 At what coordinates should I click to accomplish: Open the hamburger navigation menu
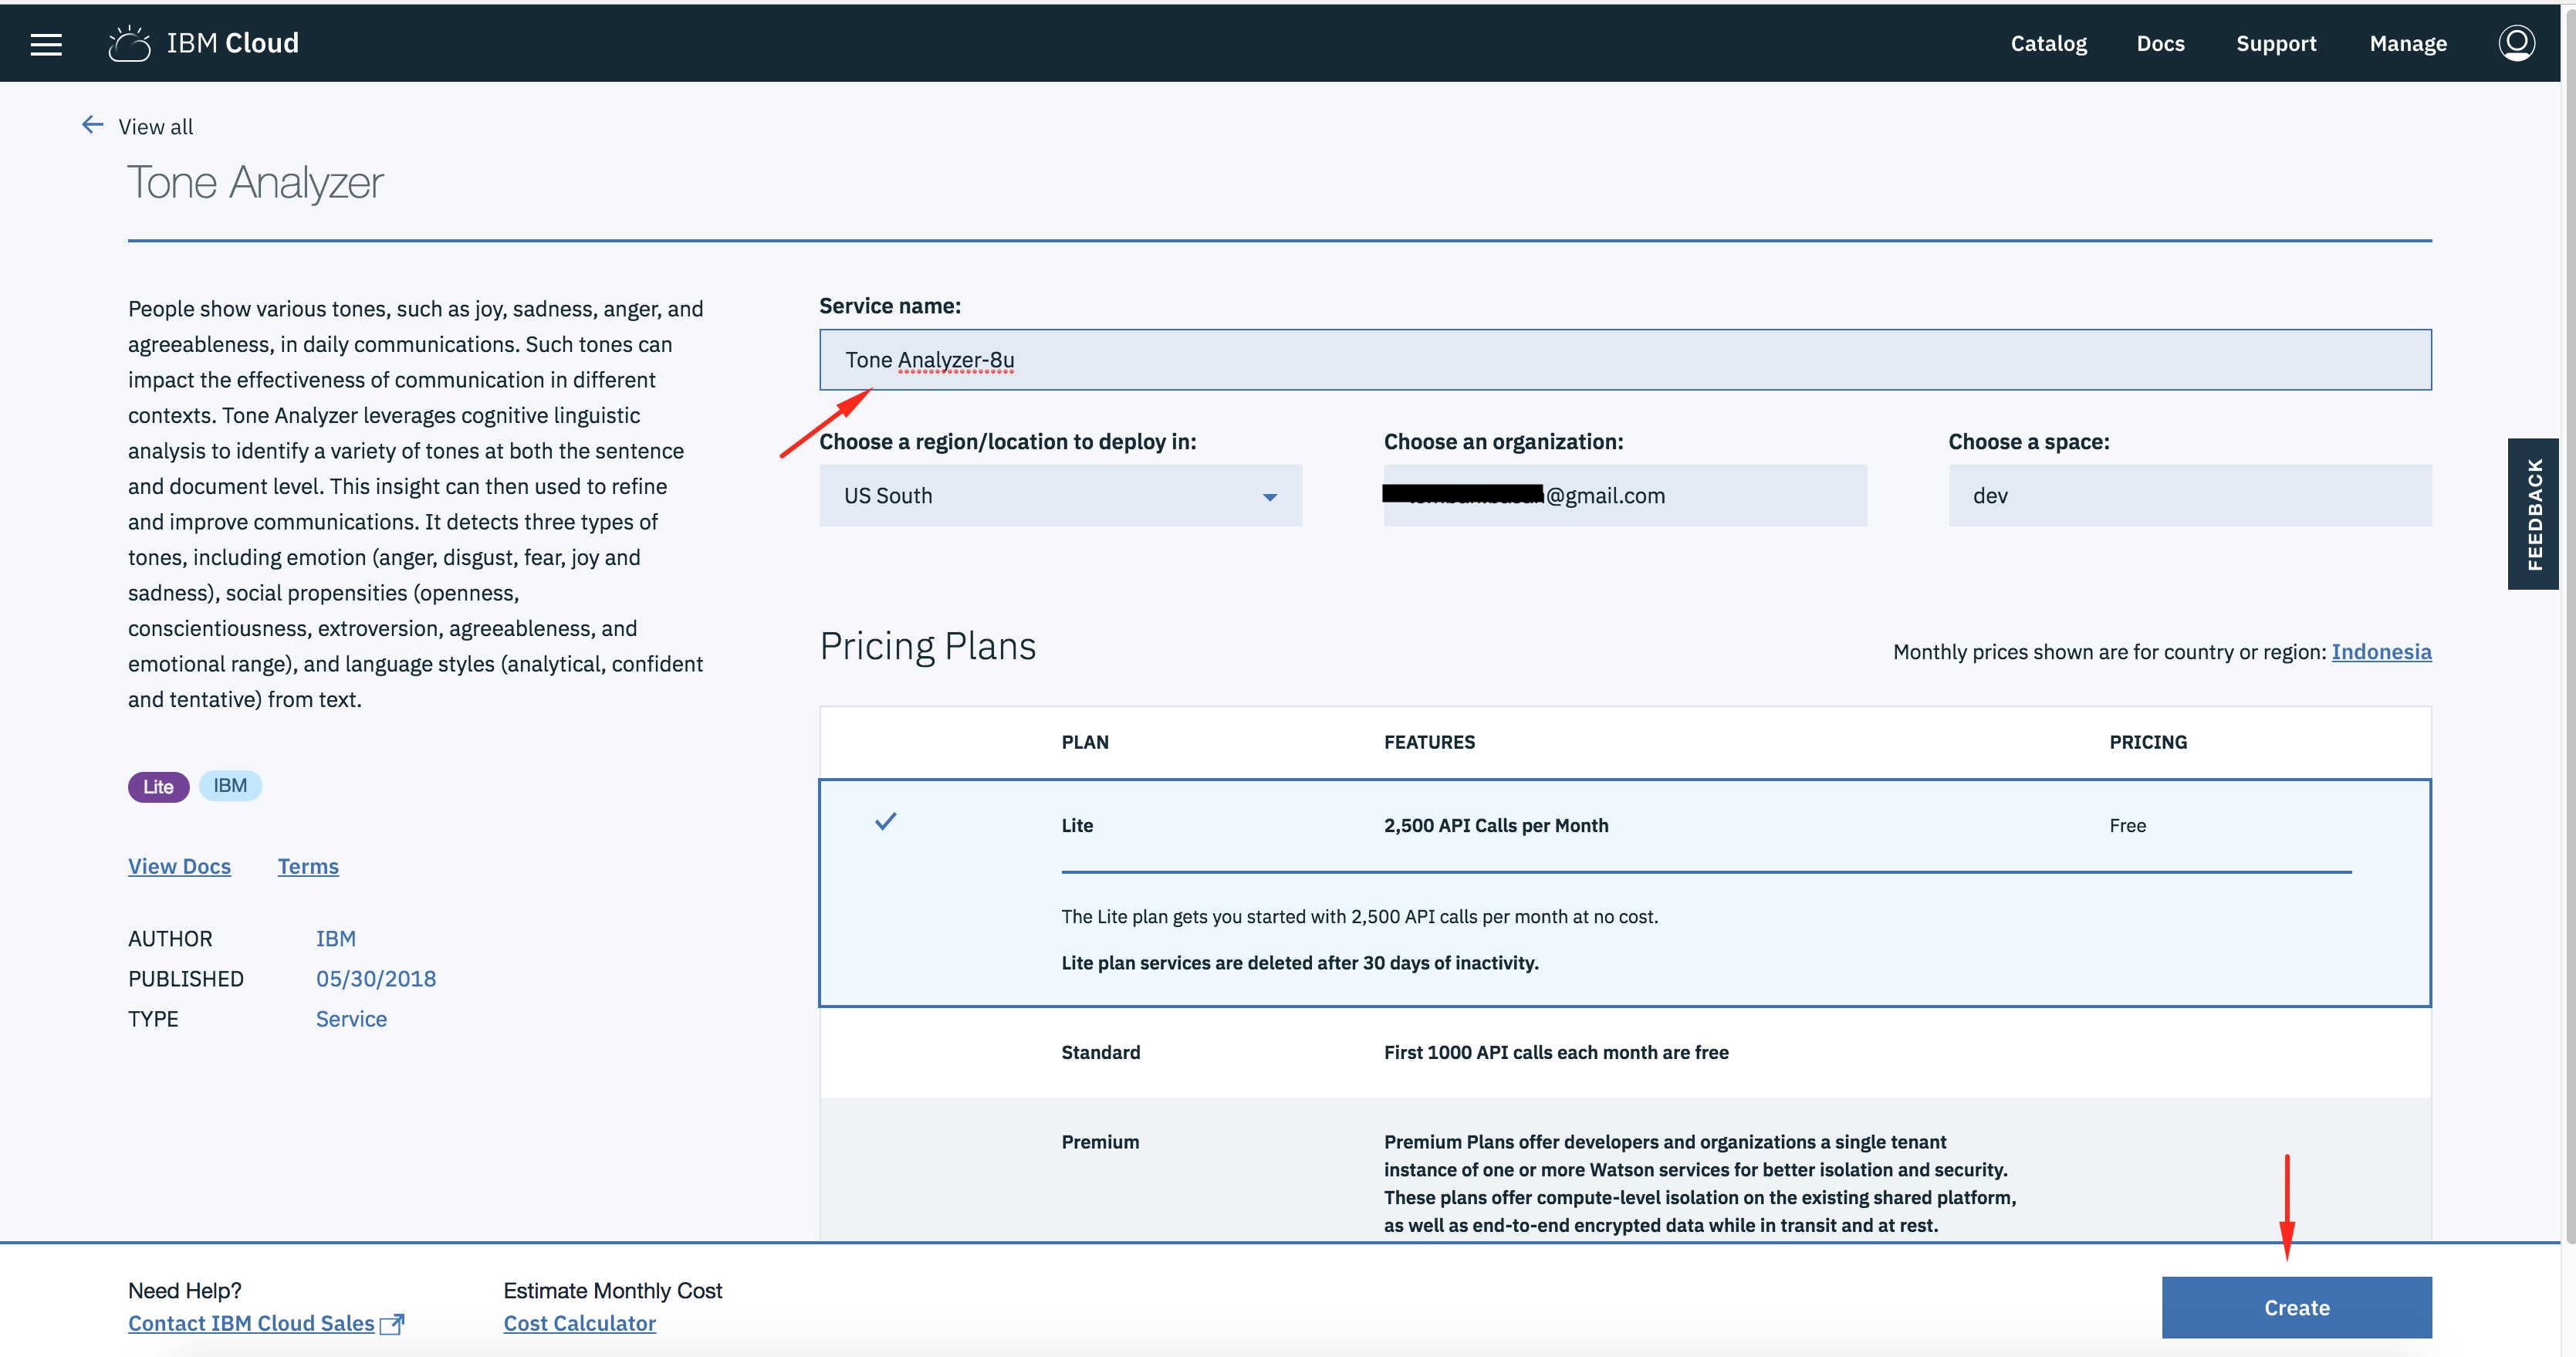[46, 44]
